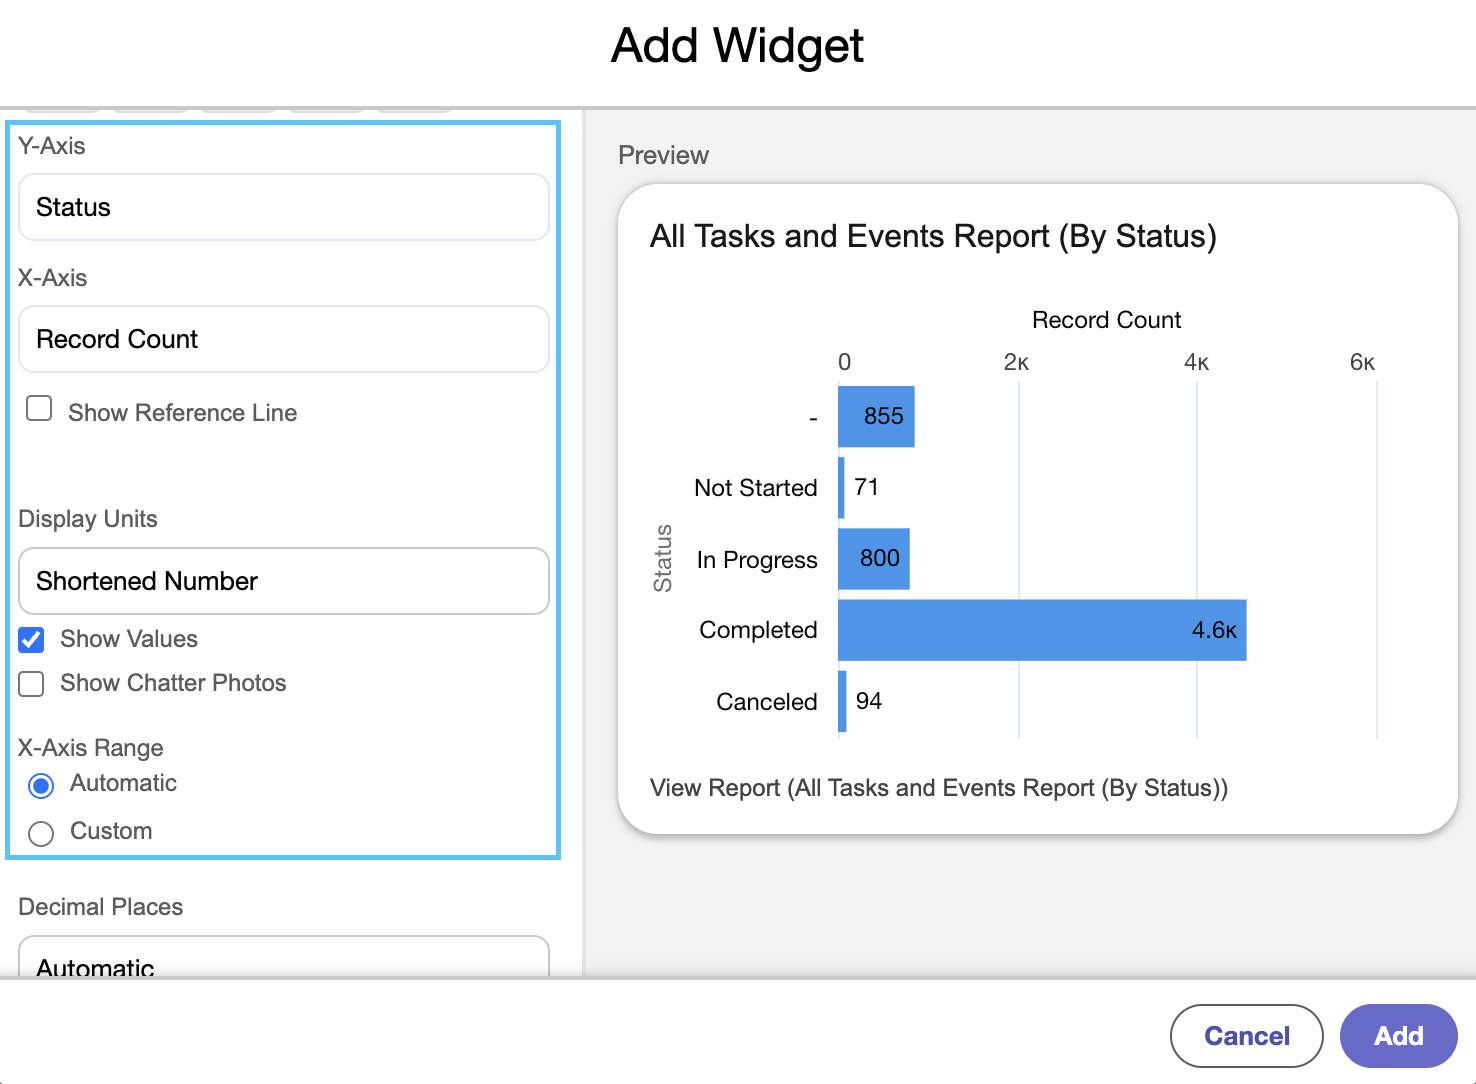
Task: Click the blank status bar showing 855
Action: click(x=876, y=416)
